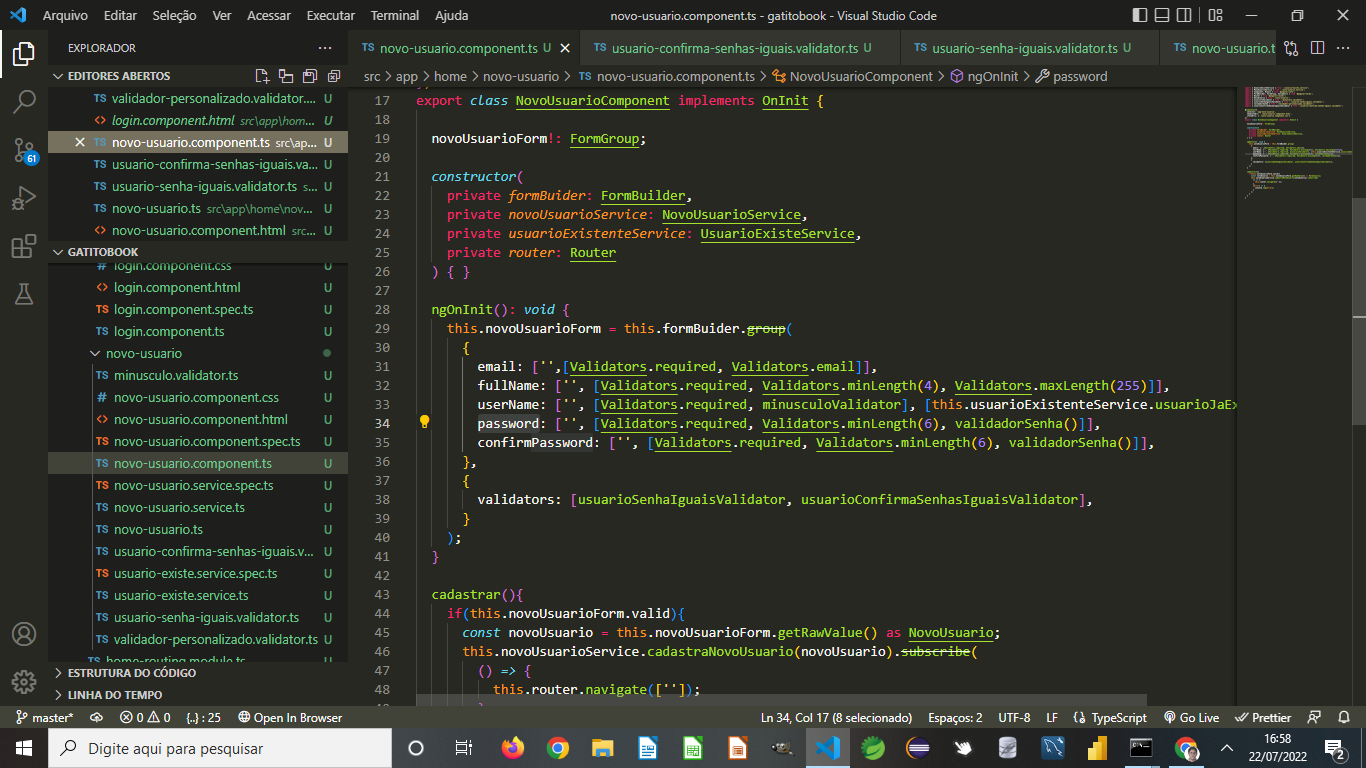Switch to usuario-senha-iguais.validator.ts tab
This screenshot has height=768, width=1366.
coord(1030,48)
